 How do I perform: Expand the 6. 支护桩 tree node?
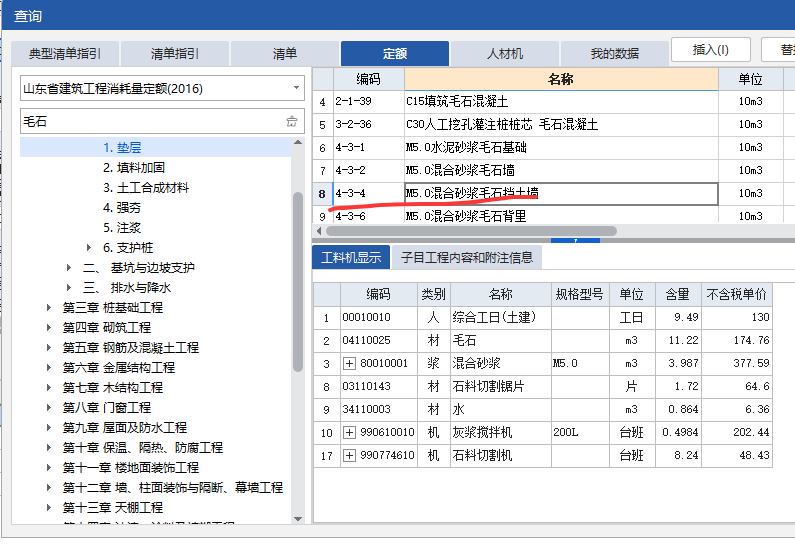coord(89,247)
